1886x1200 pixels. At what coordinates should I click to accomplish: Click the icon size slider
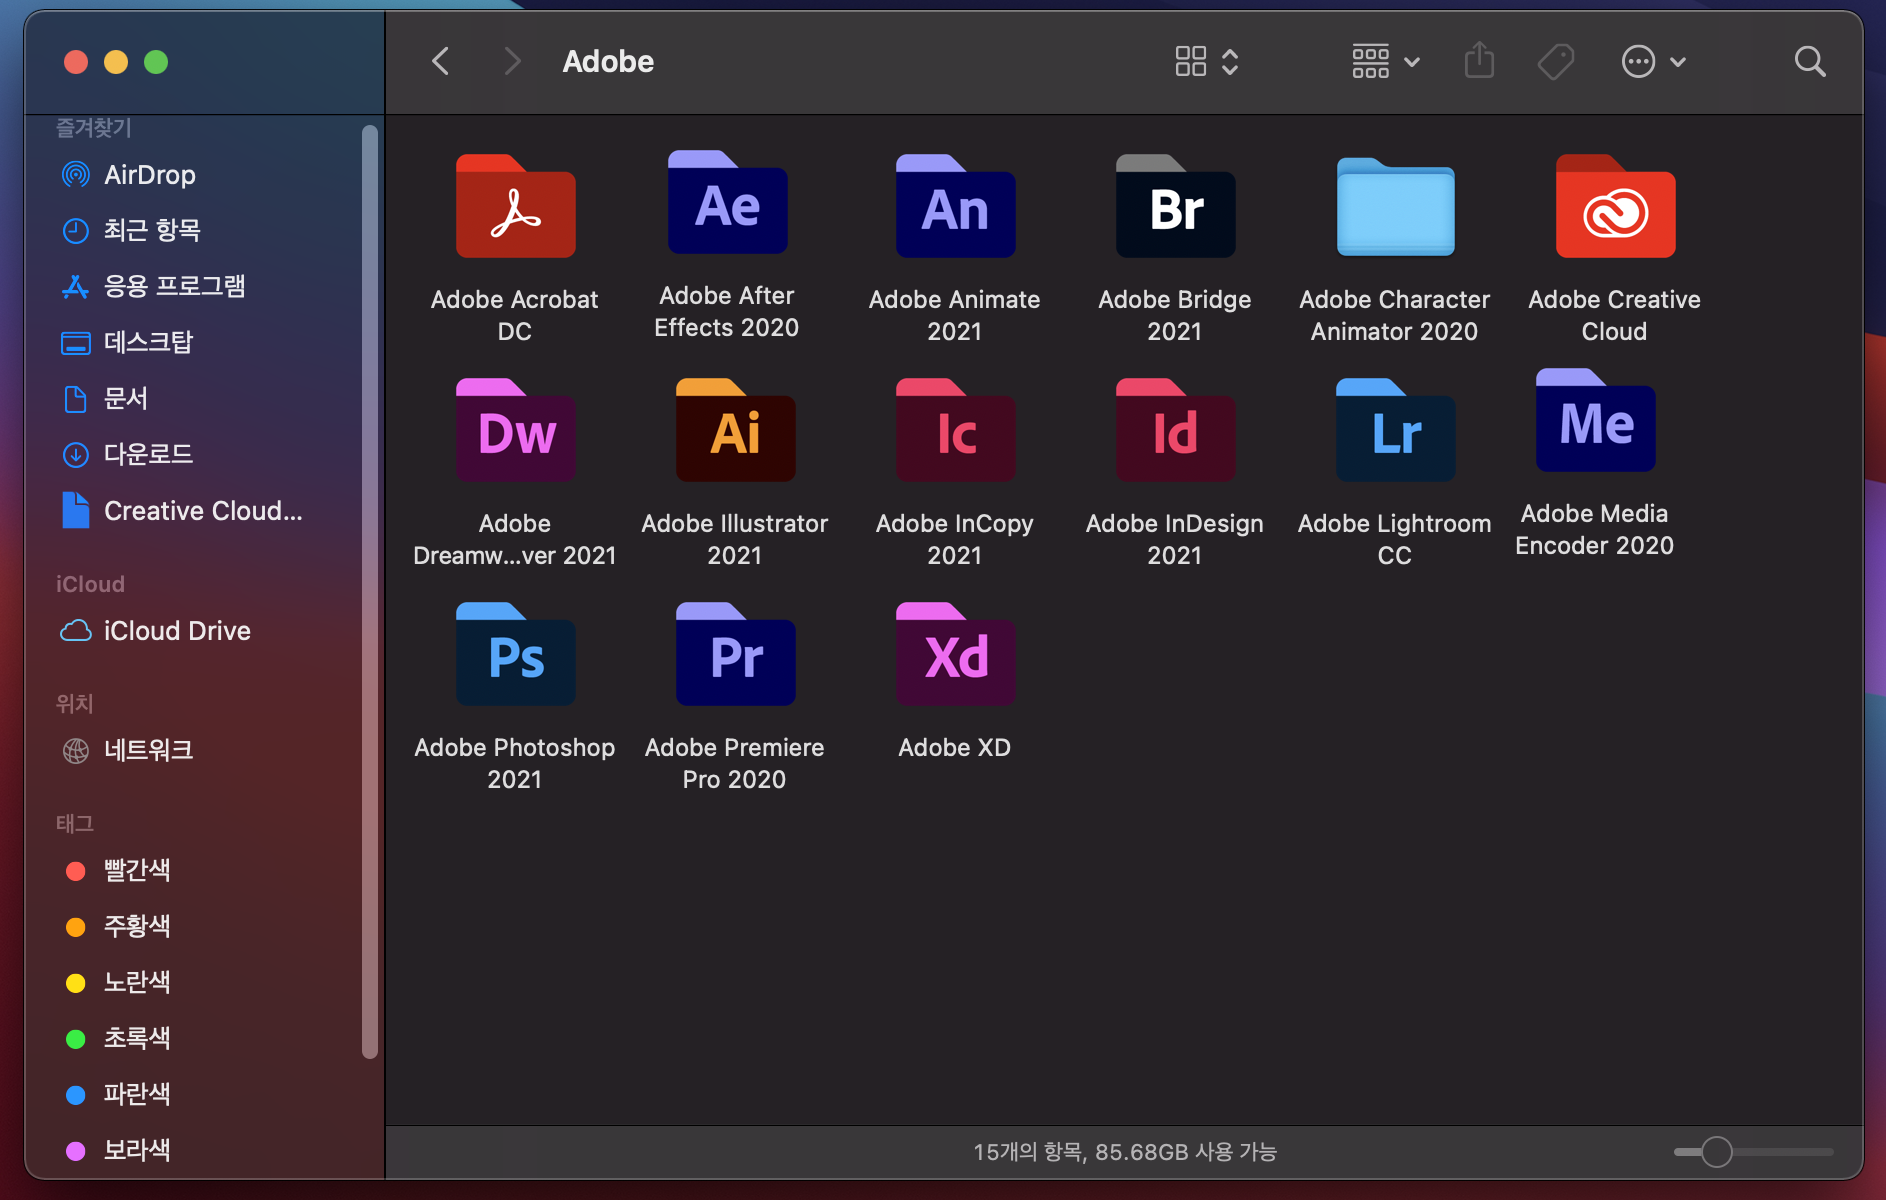click(x=1753, y=1152)
